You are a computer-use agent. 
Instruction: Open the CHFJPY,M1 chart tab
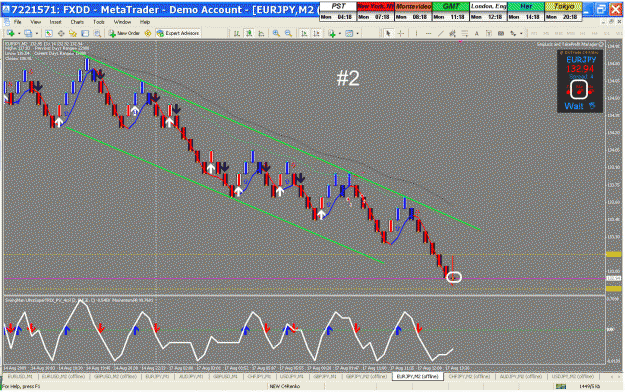259,376
